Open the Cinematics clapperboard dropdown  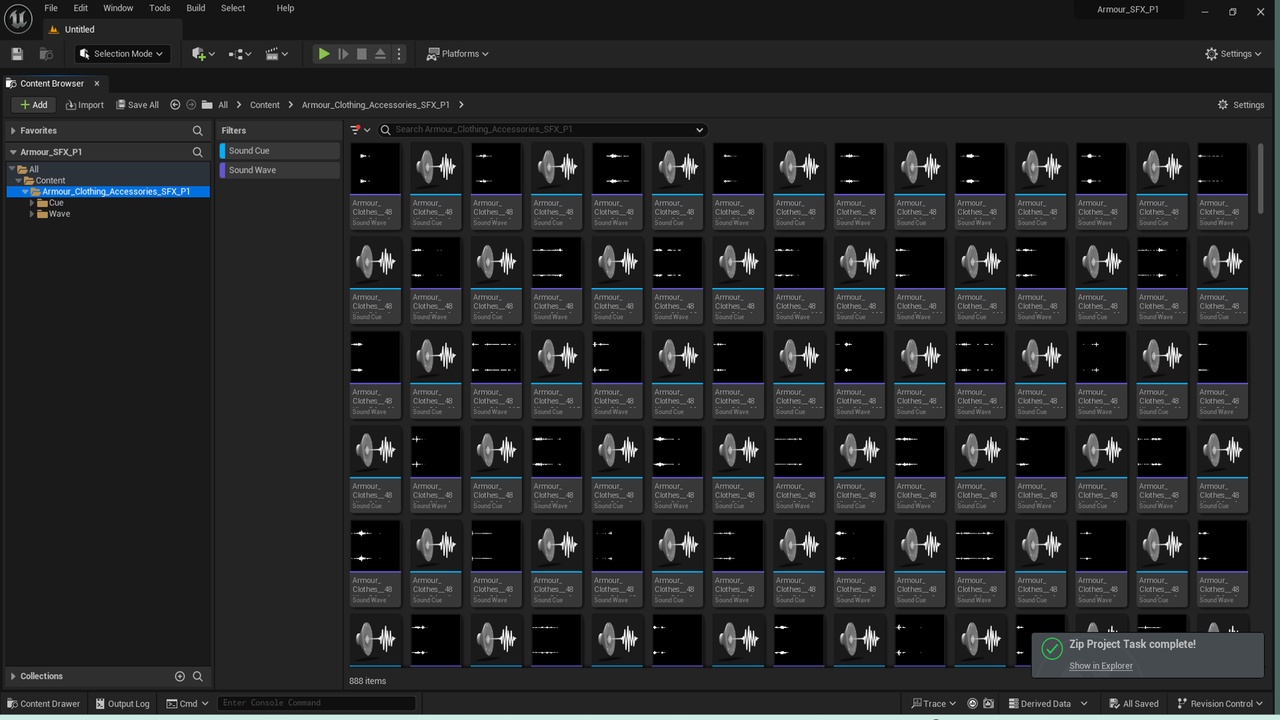point(276,54)
